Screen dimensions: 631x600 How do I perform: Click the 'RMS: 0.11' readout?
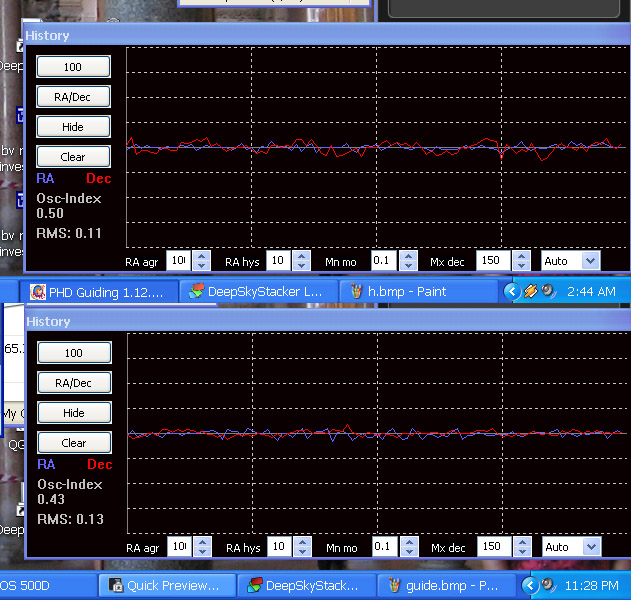(x=69, y=233)
